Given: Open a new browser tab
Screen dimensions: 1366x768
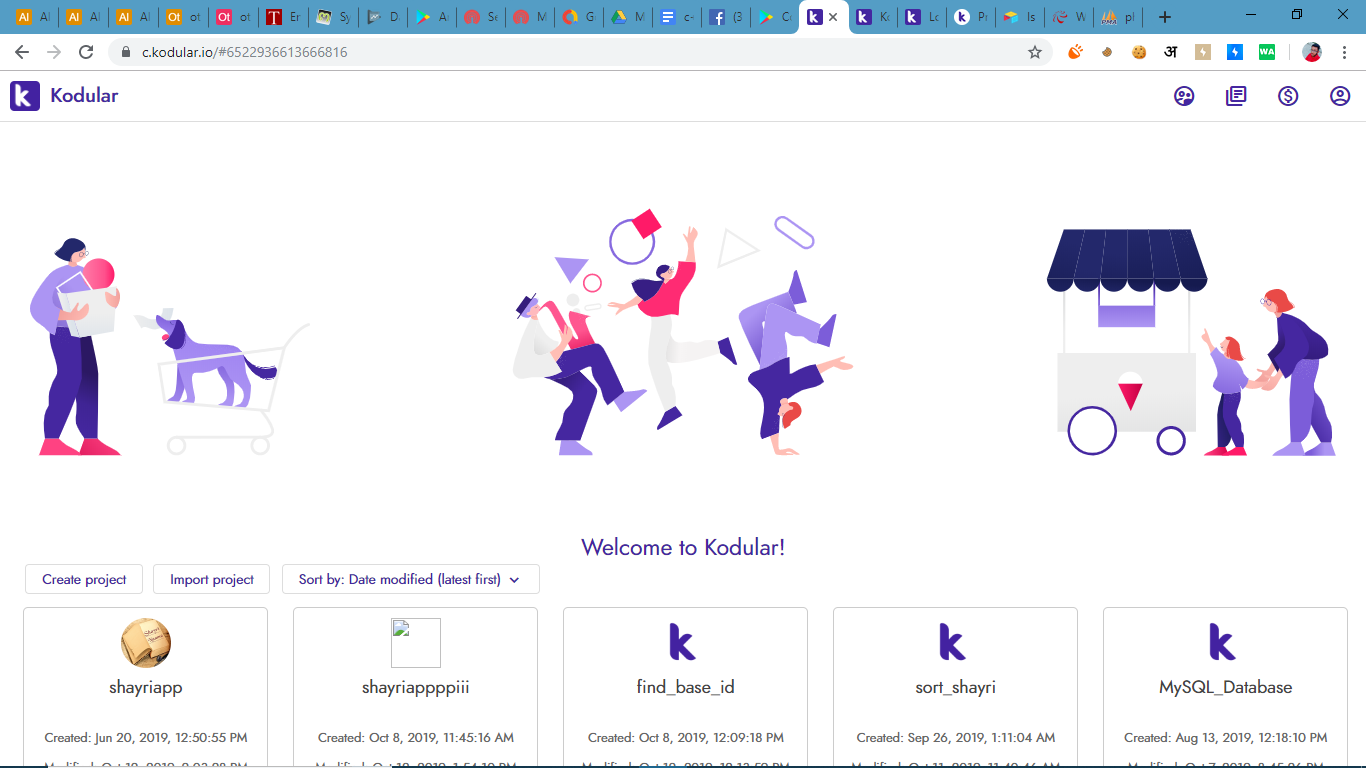Looking at the screenshot, I should coord(1165,17).
